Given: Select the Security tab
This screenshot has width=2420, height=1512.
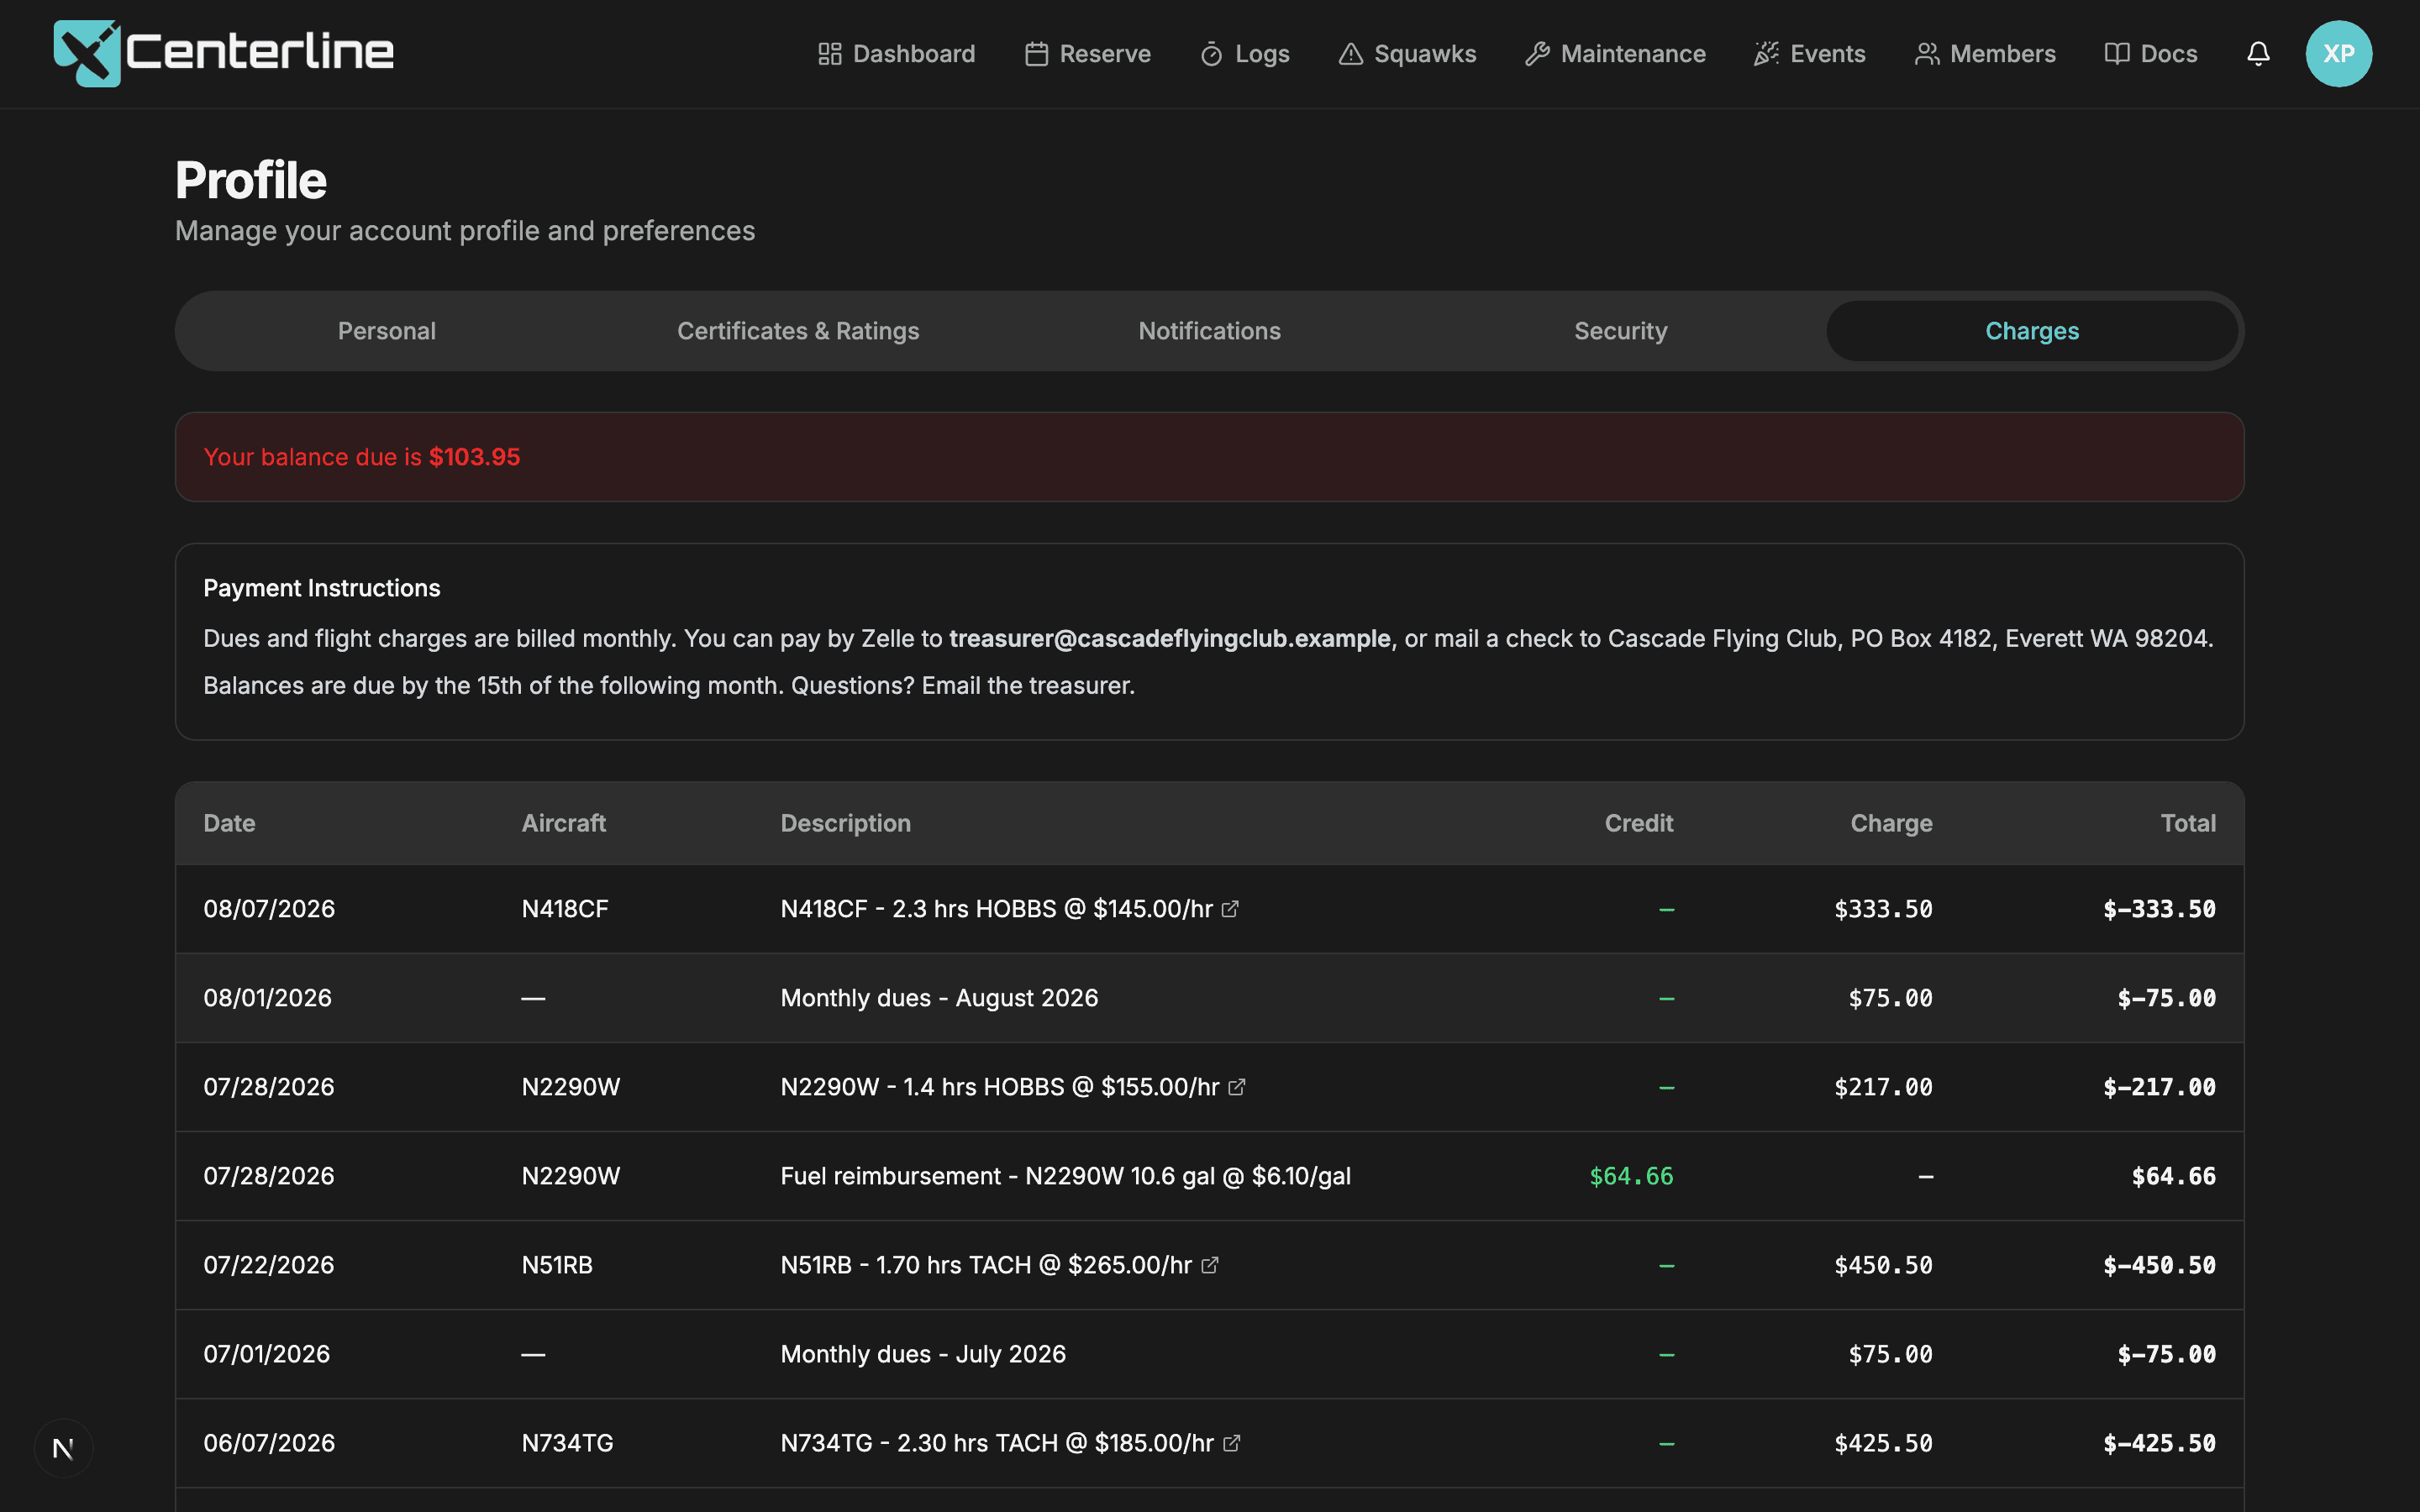Looking at the screenshot, I should tap(1621, 331).
